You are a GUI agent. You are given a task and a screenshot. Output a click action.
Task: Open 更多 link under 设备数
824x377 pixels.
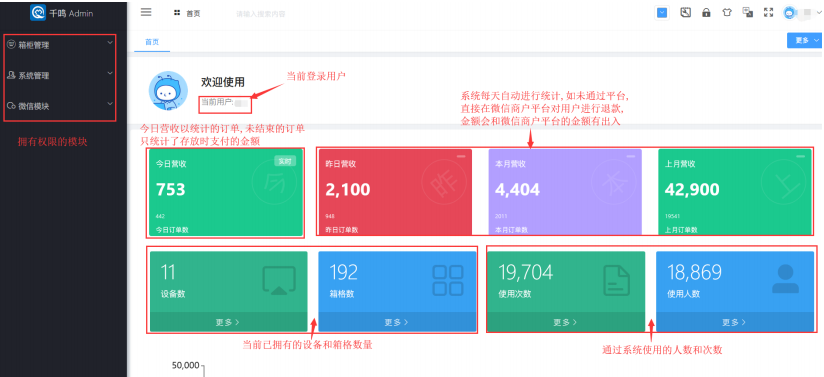coord(228,322)
